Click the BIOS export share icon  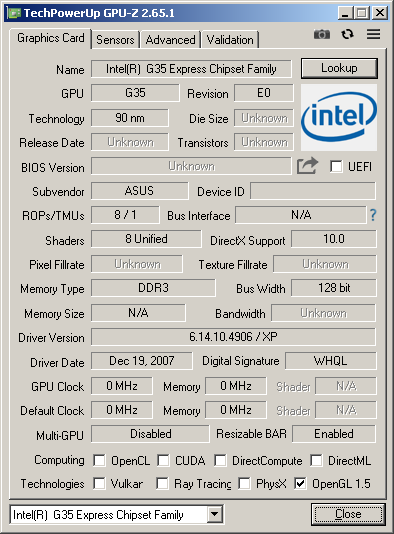pyautogui.click(x=307, y=166)
